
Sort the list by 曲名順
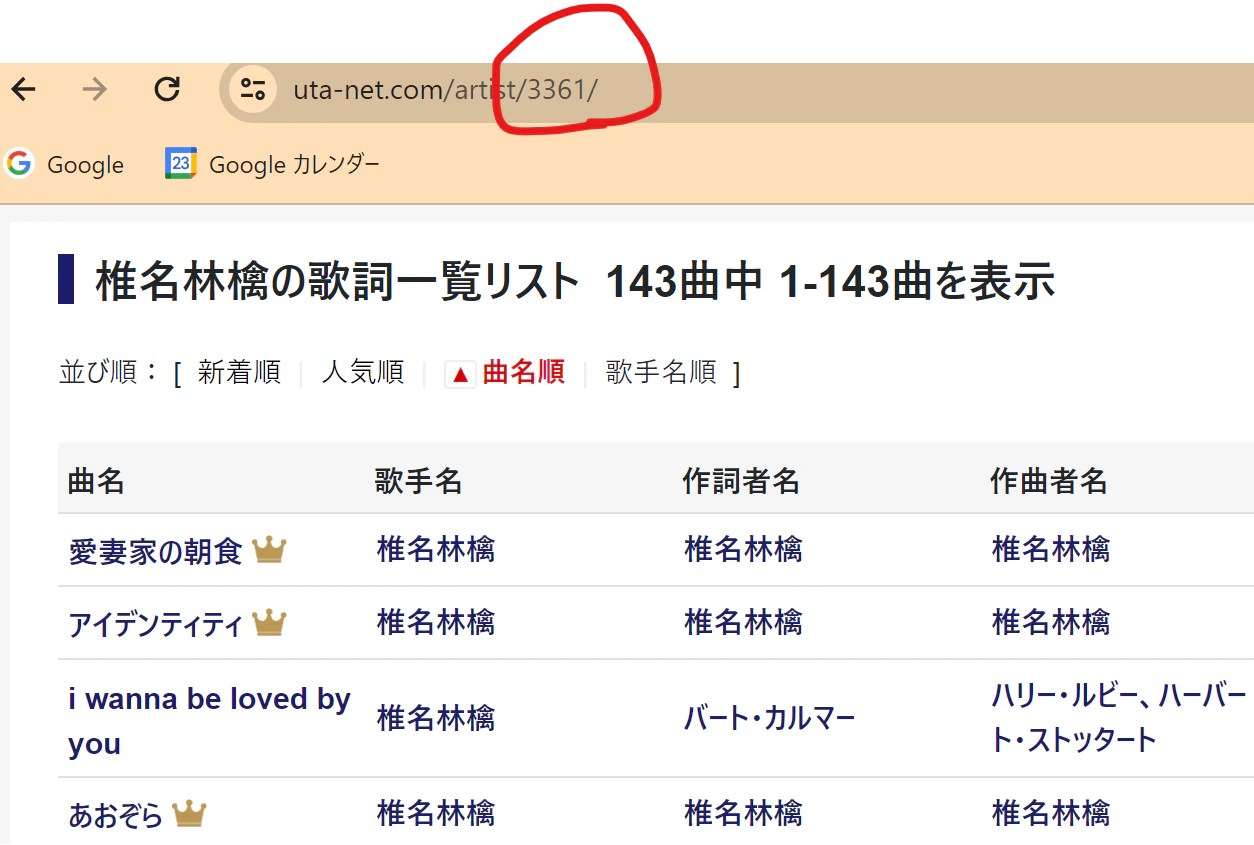coord(523,373)
